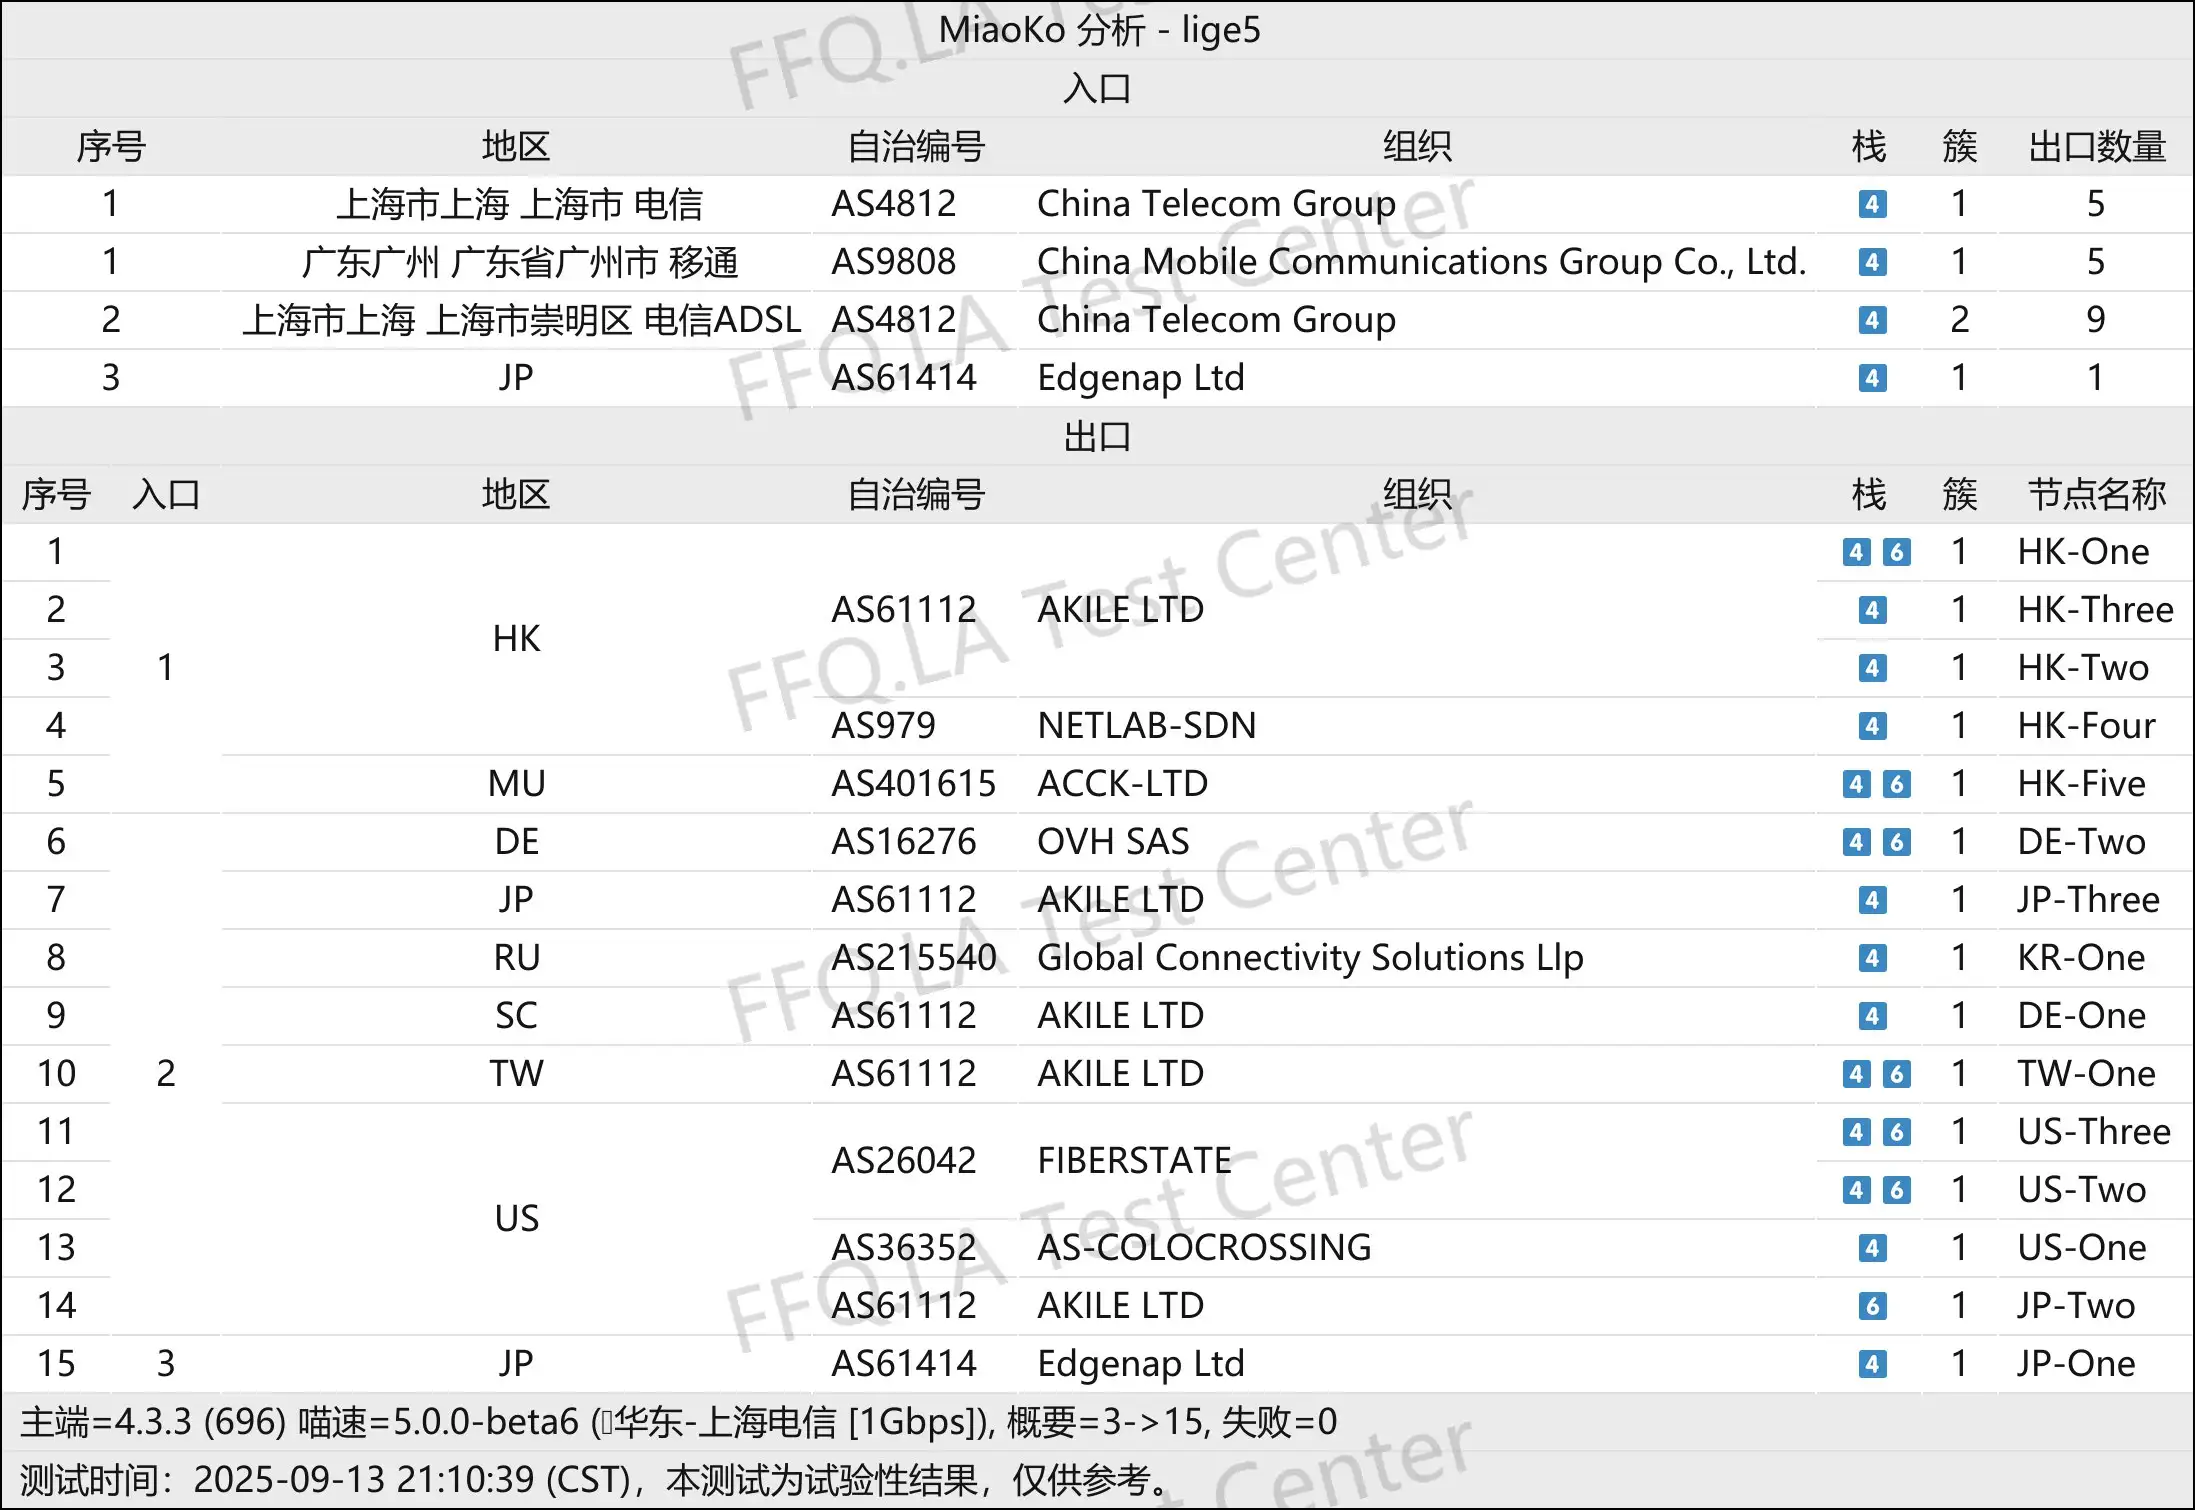The image size is (2195, 1510).
Task: Click the IPv6 badge in US-Three row
Action: [1896, 1132]
